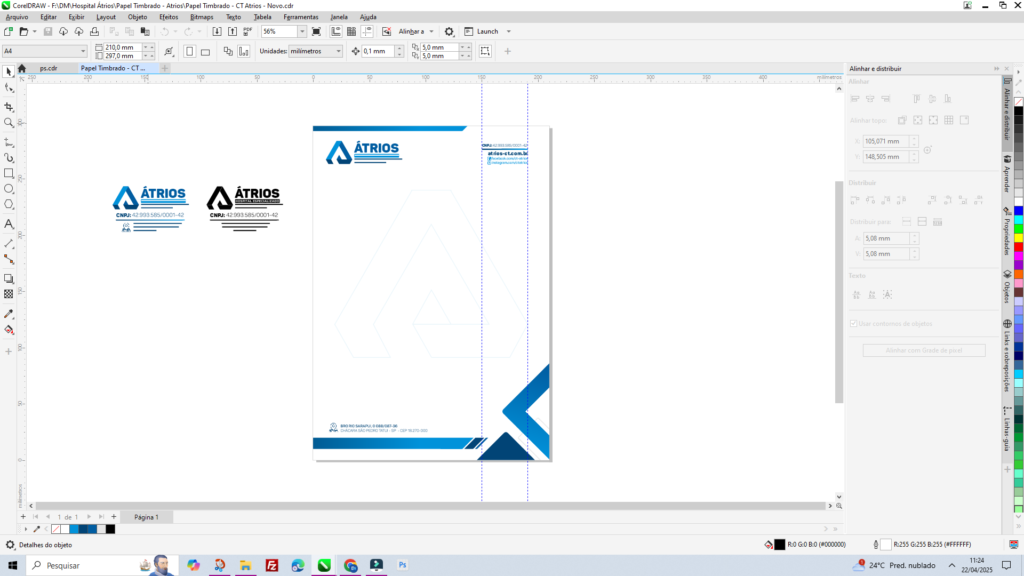The width and height of the screenshot is (1024, 576).
Task: Click the New document icon
Action: click(8, 31)
